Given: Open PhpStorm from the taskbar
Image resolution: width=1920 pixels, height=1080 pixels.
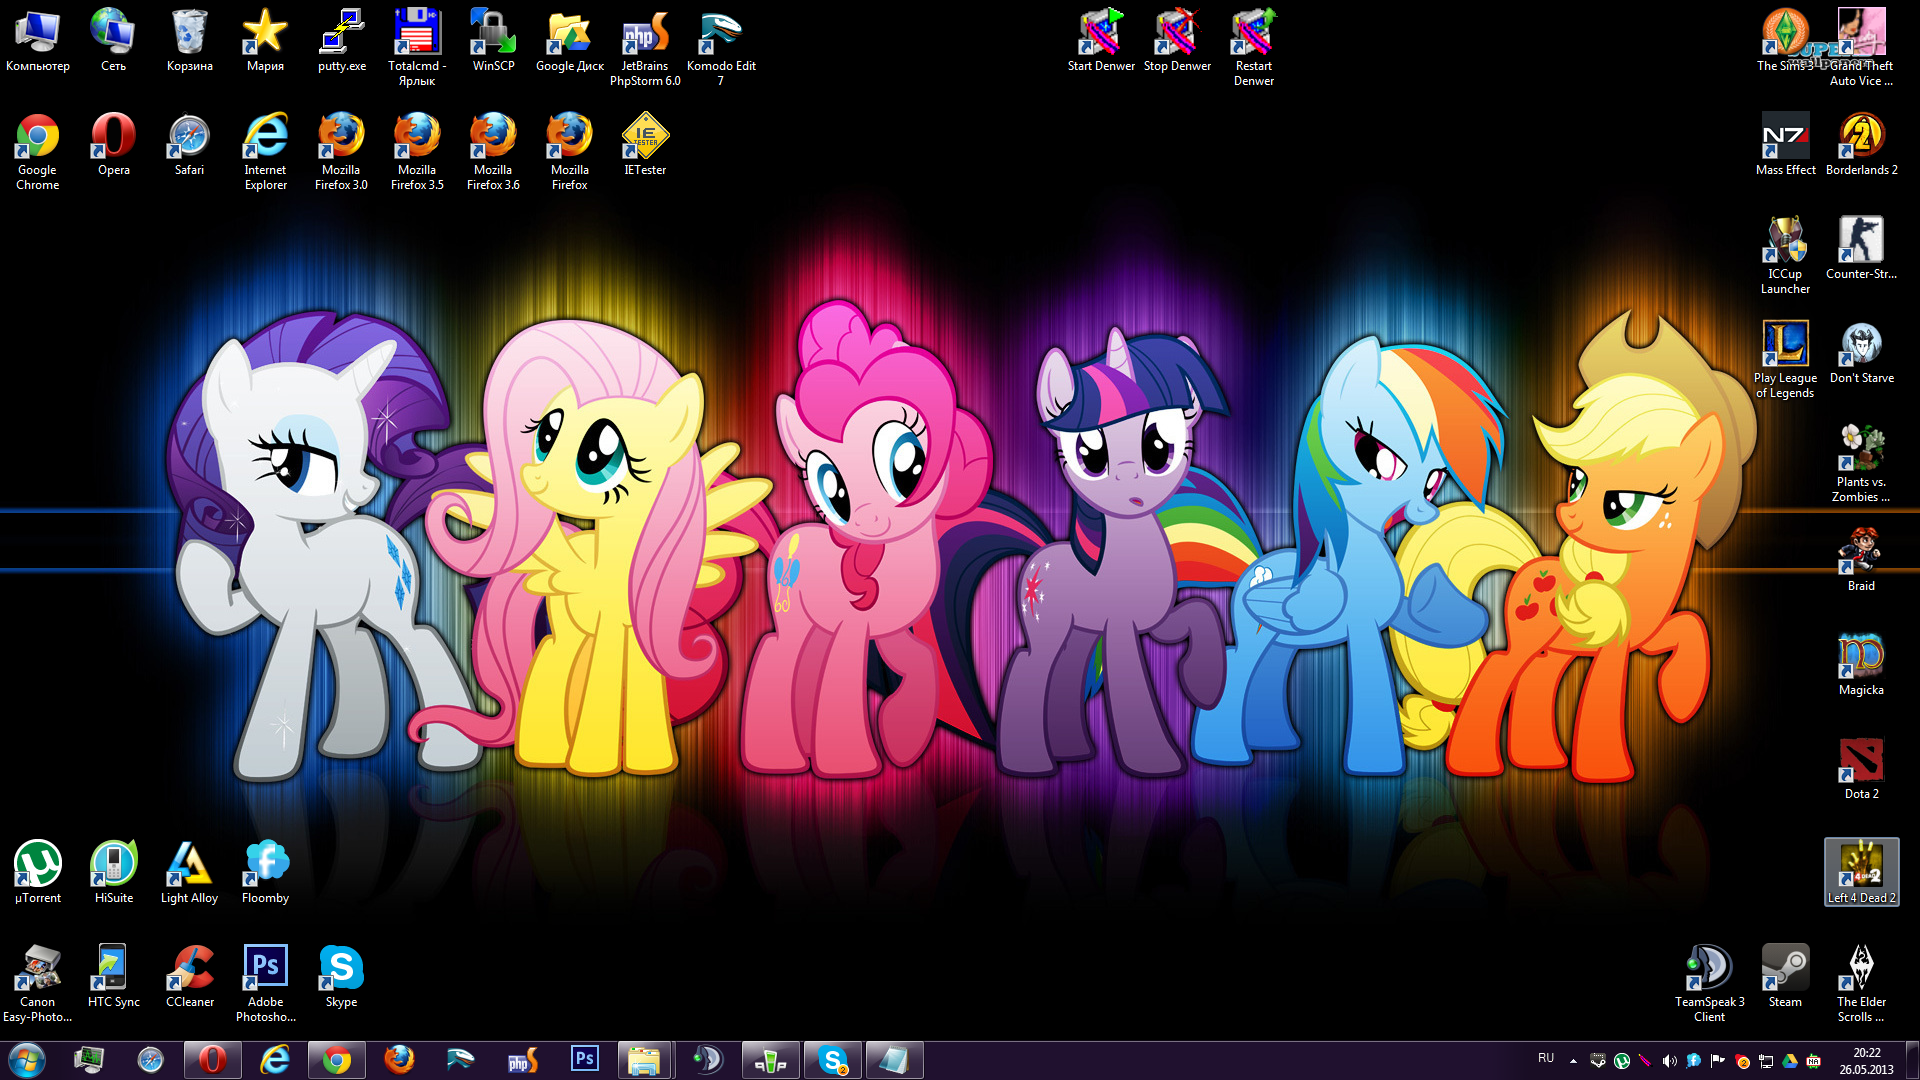Looking at the screenshot, I should [522, 1060].
